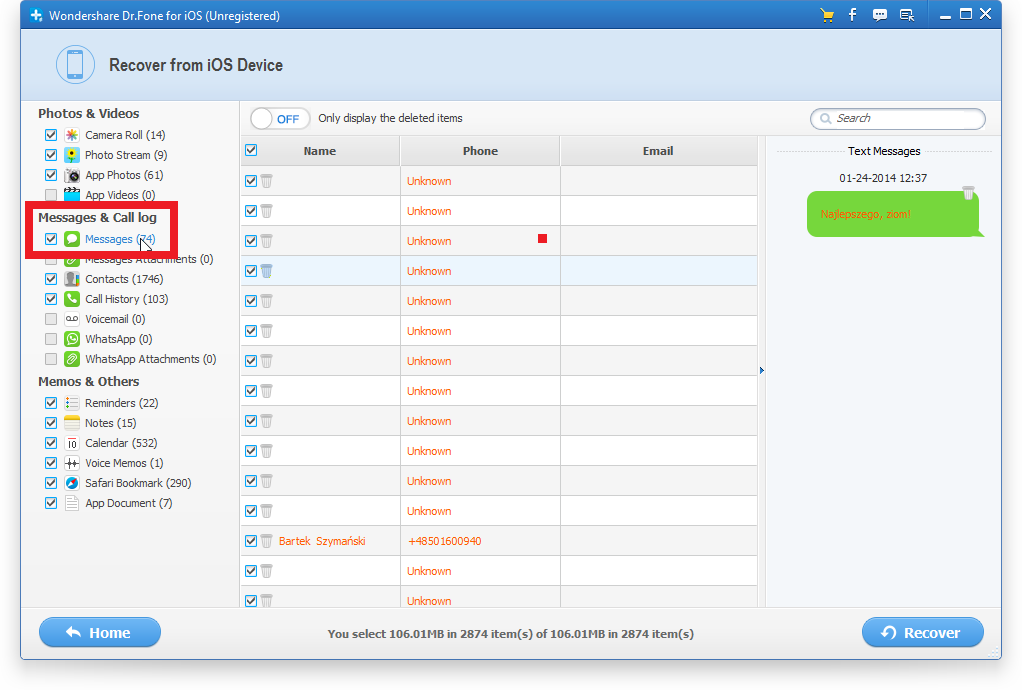This screenshot has height=690, width=1022.
Task: Check the Voicemail checkbox
Action: tap(51, 319)
